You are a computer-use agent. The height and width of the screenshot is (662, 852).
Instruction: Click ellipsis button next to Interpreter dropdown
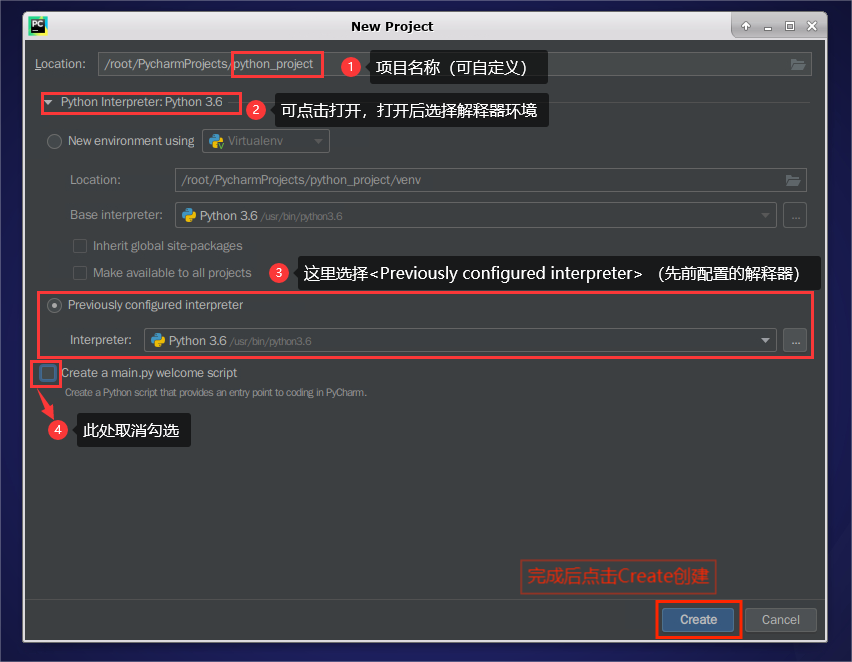[795, 341]
